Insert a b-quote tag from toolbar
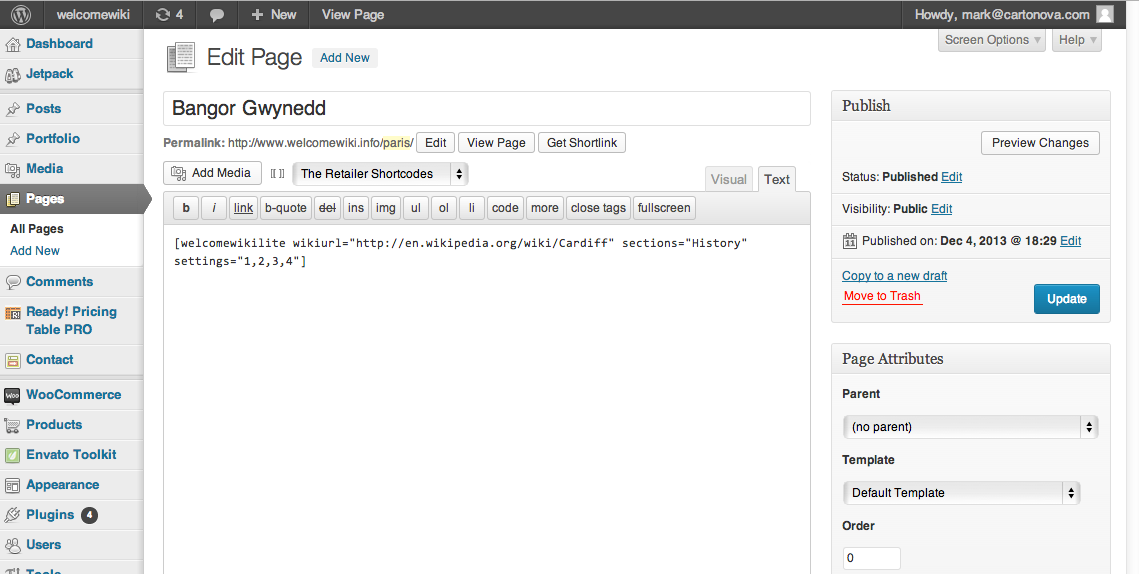1139x574 pixels. (285, 208)
